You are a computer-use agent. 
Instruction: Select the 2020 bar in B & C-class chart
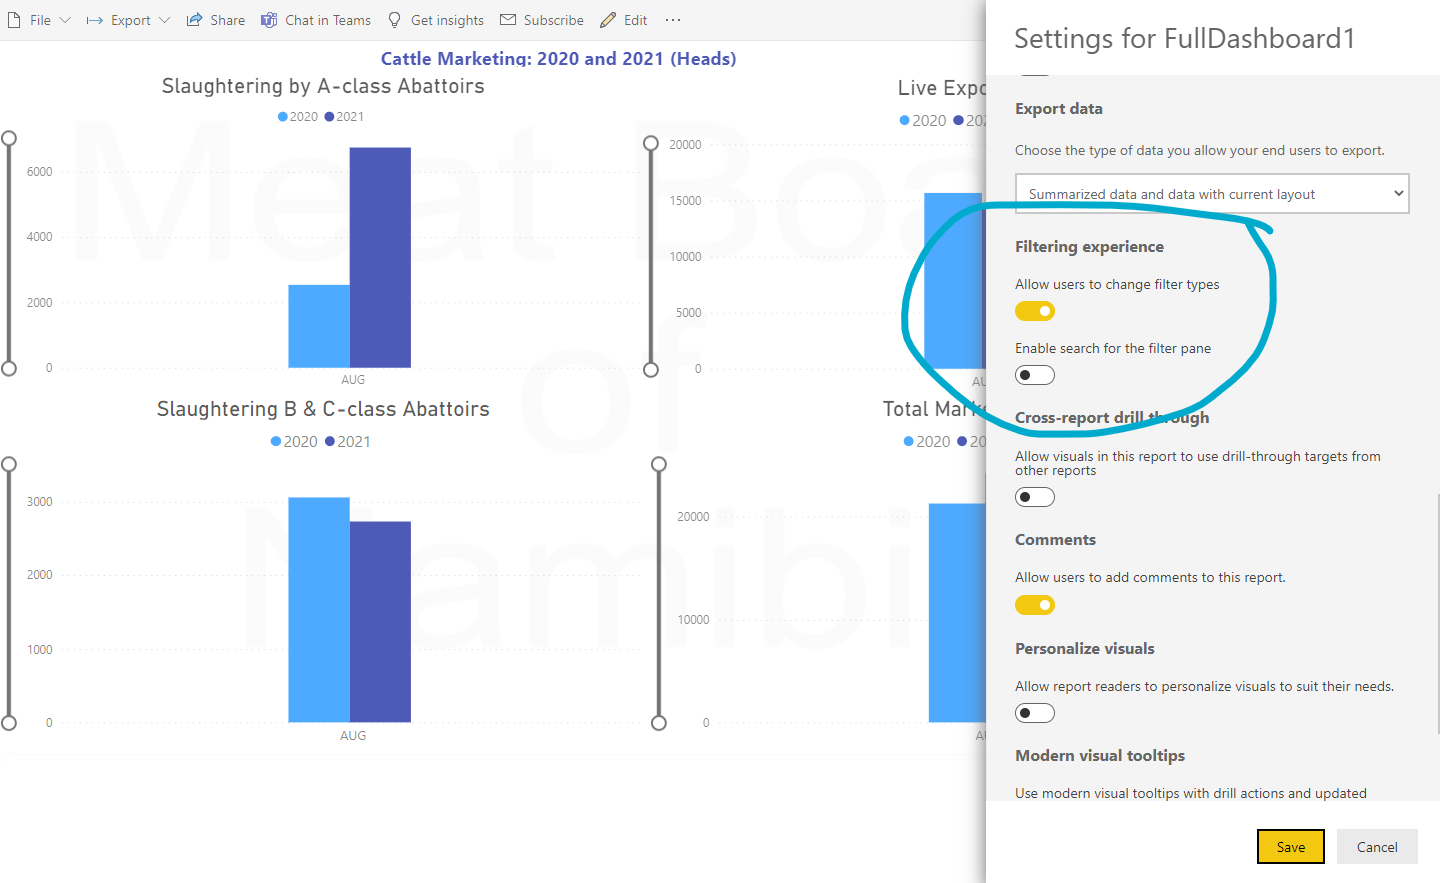319,610
